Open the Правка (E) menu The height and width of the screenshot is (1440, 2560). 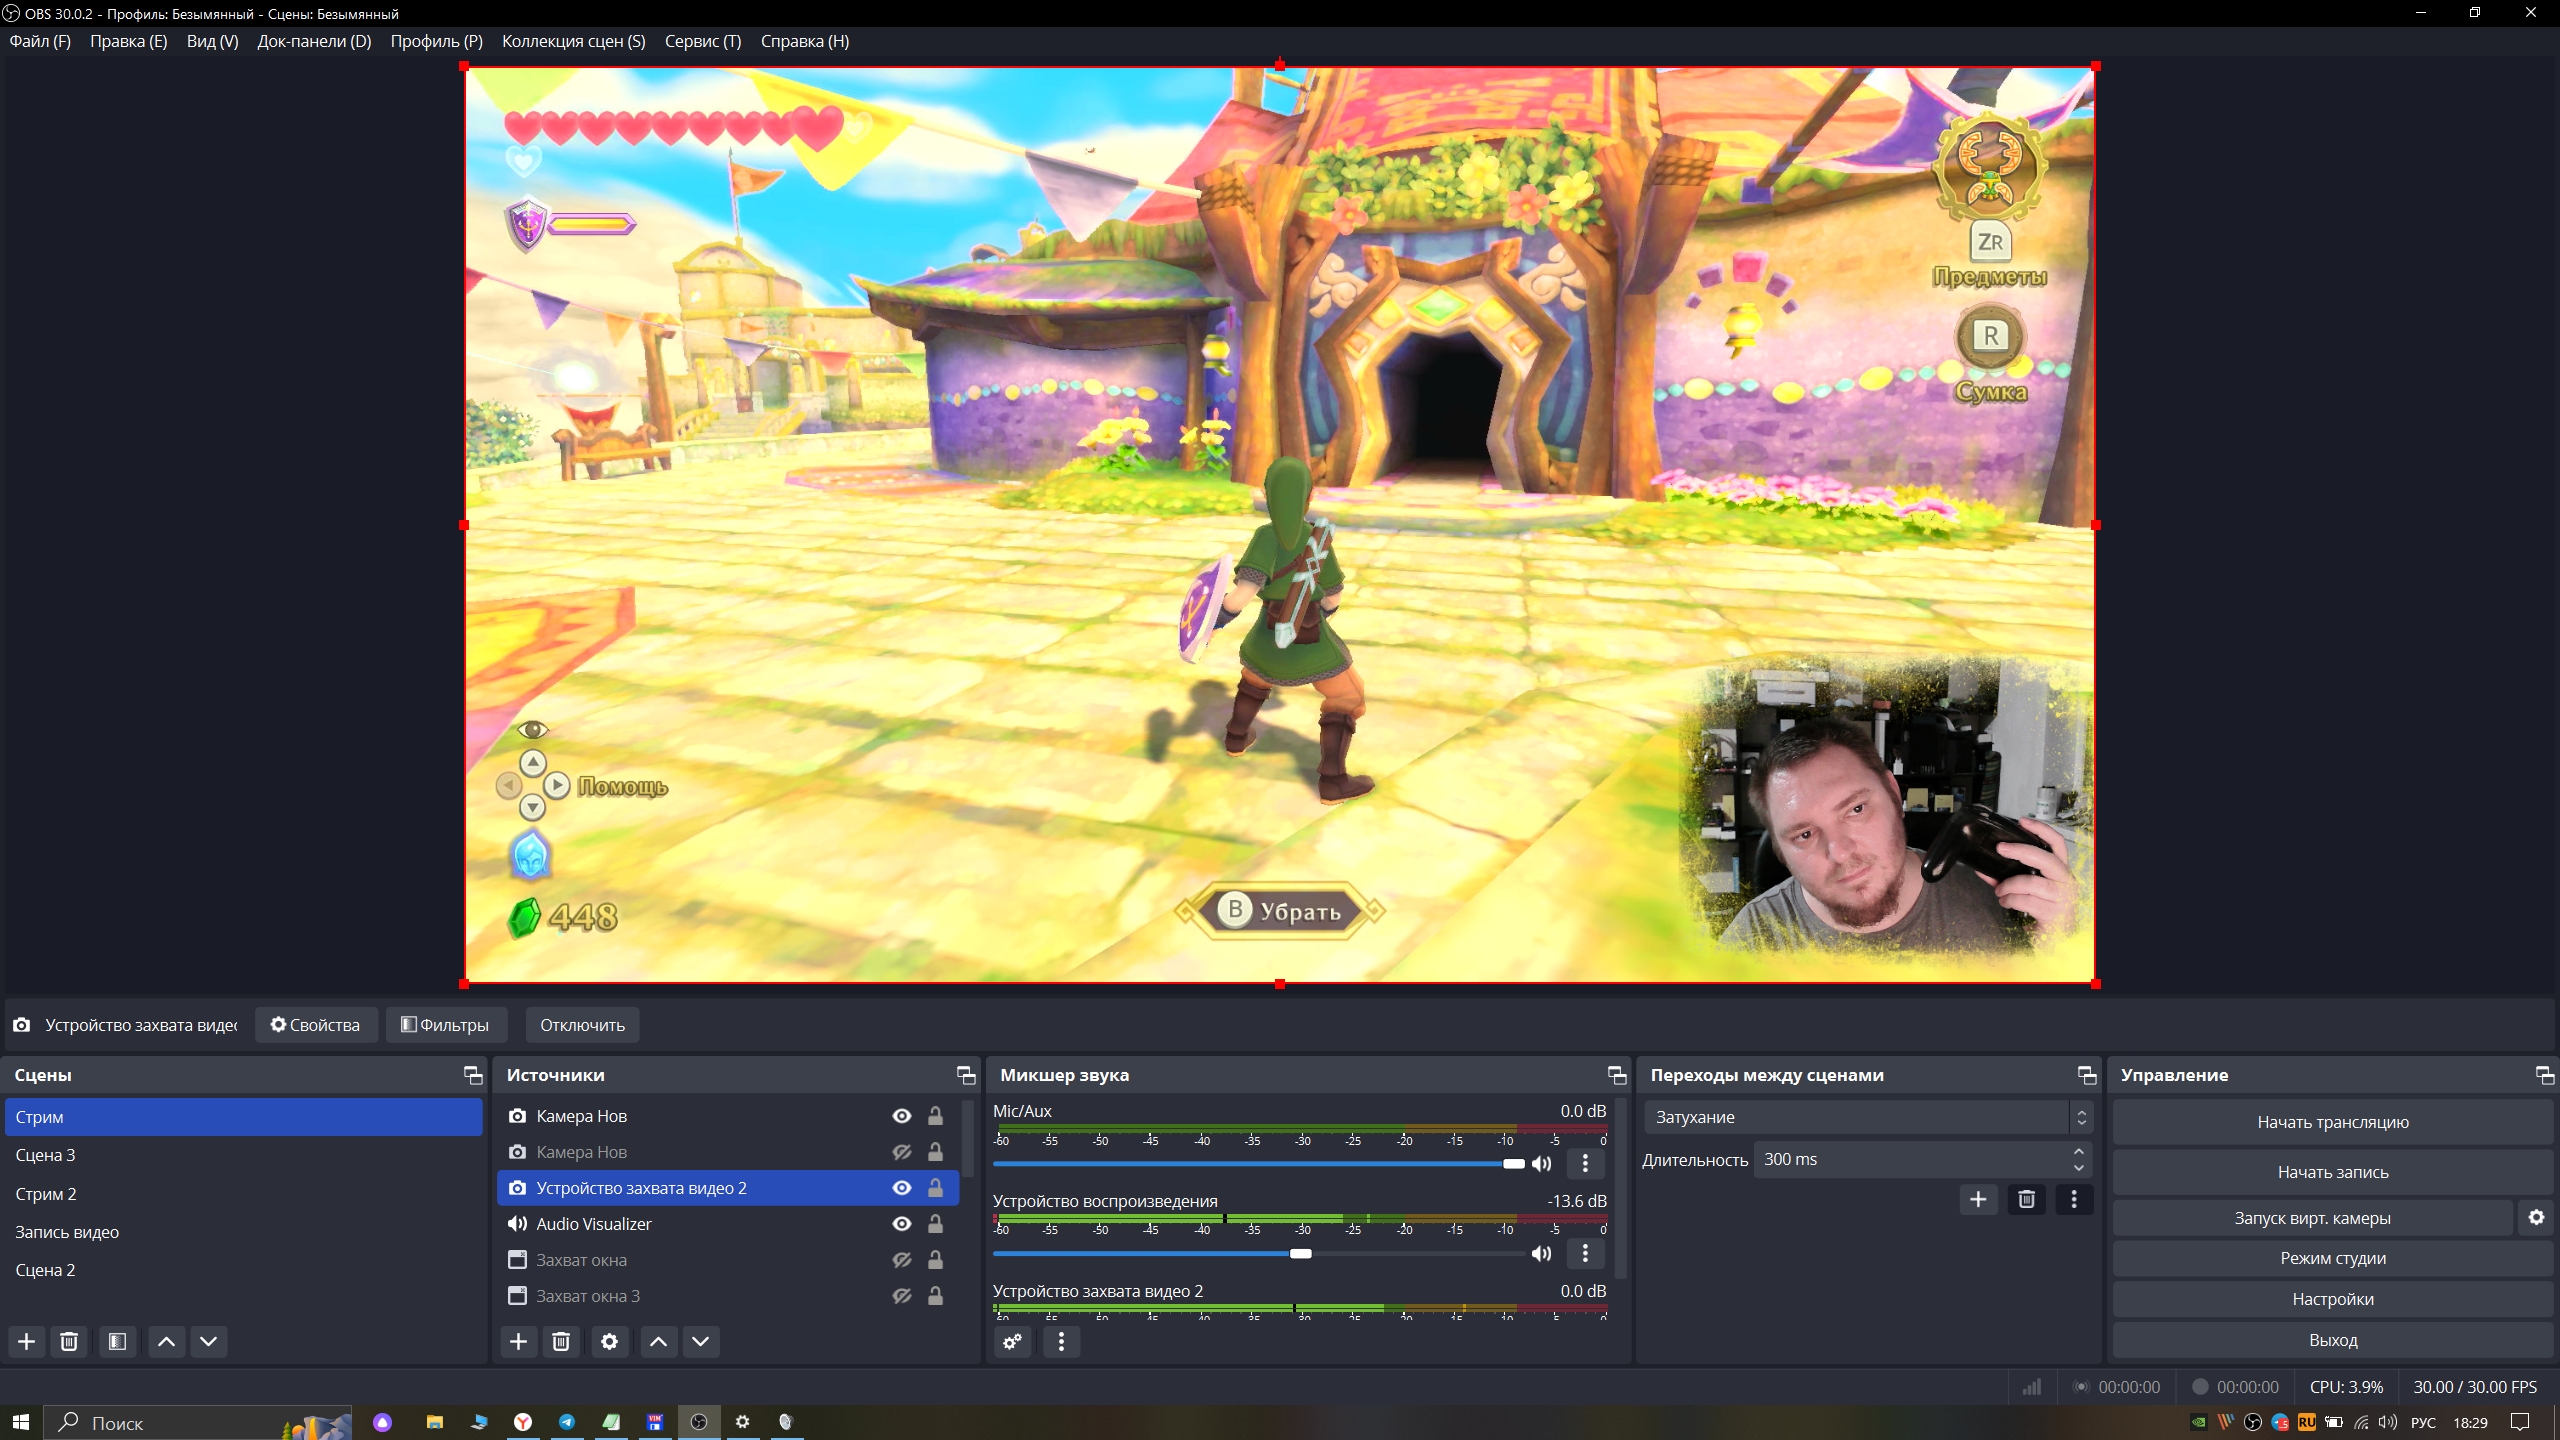[x=129, y=41]
